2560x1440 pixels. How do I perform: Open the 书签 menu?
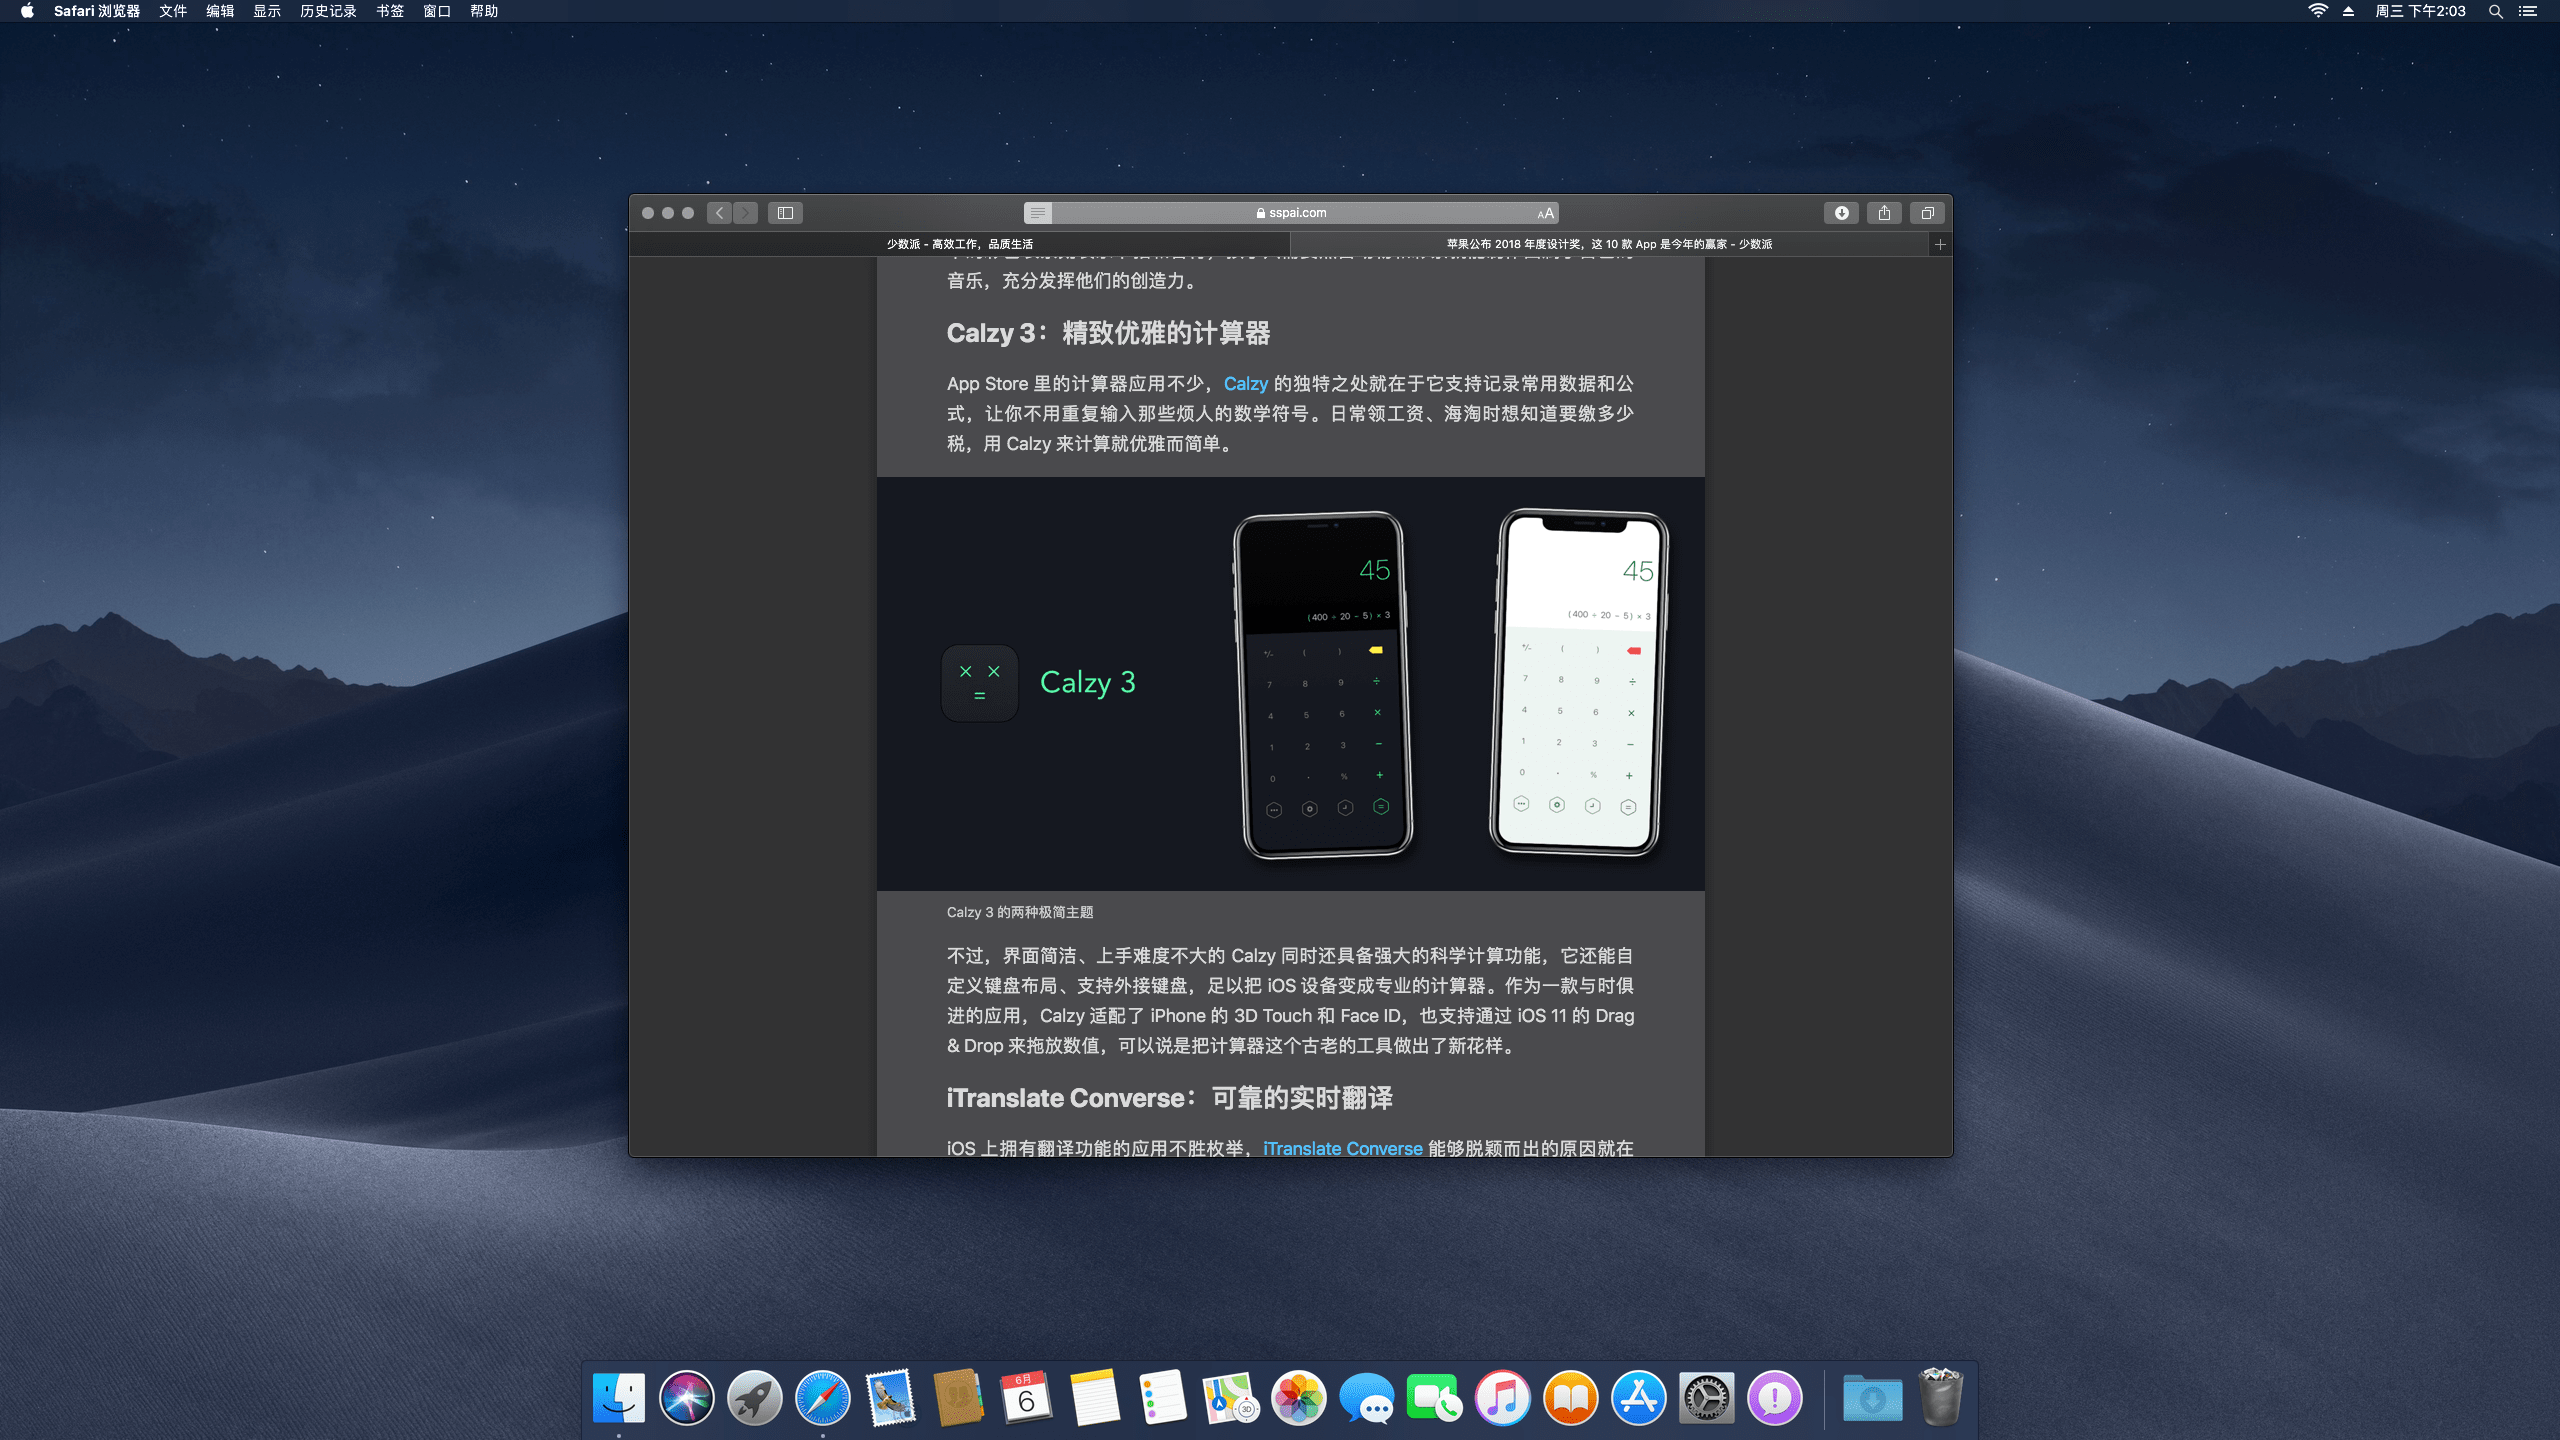point(390,11)
